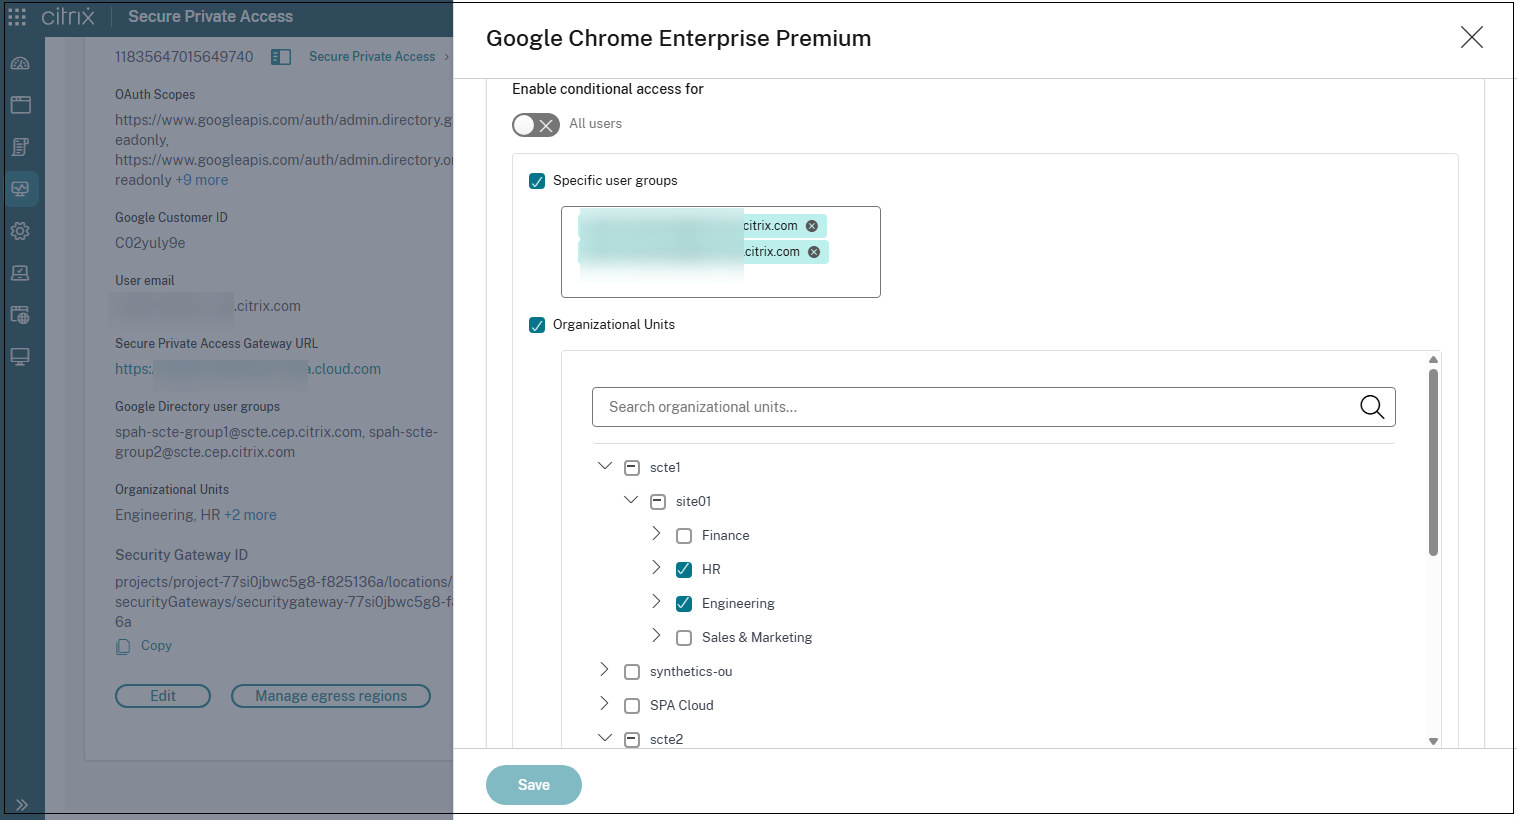Expand the Finance tree node

pos(656,534)
